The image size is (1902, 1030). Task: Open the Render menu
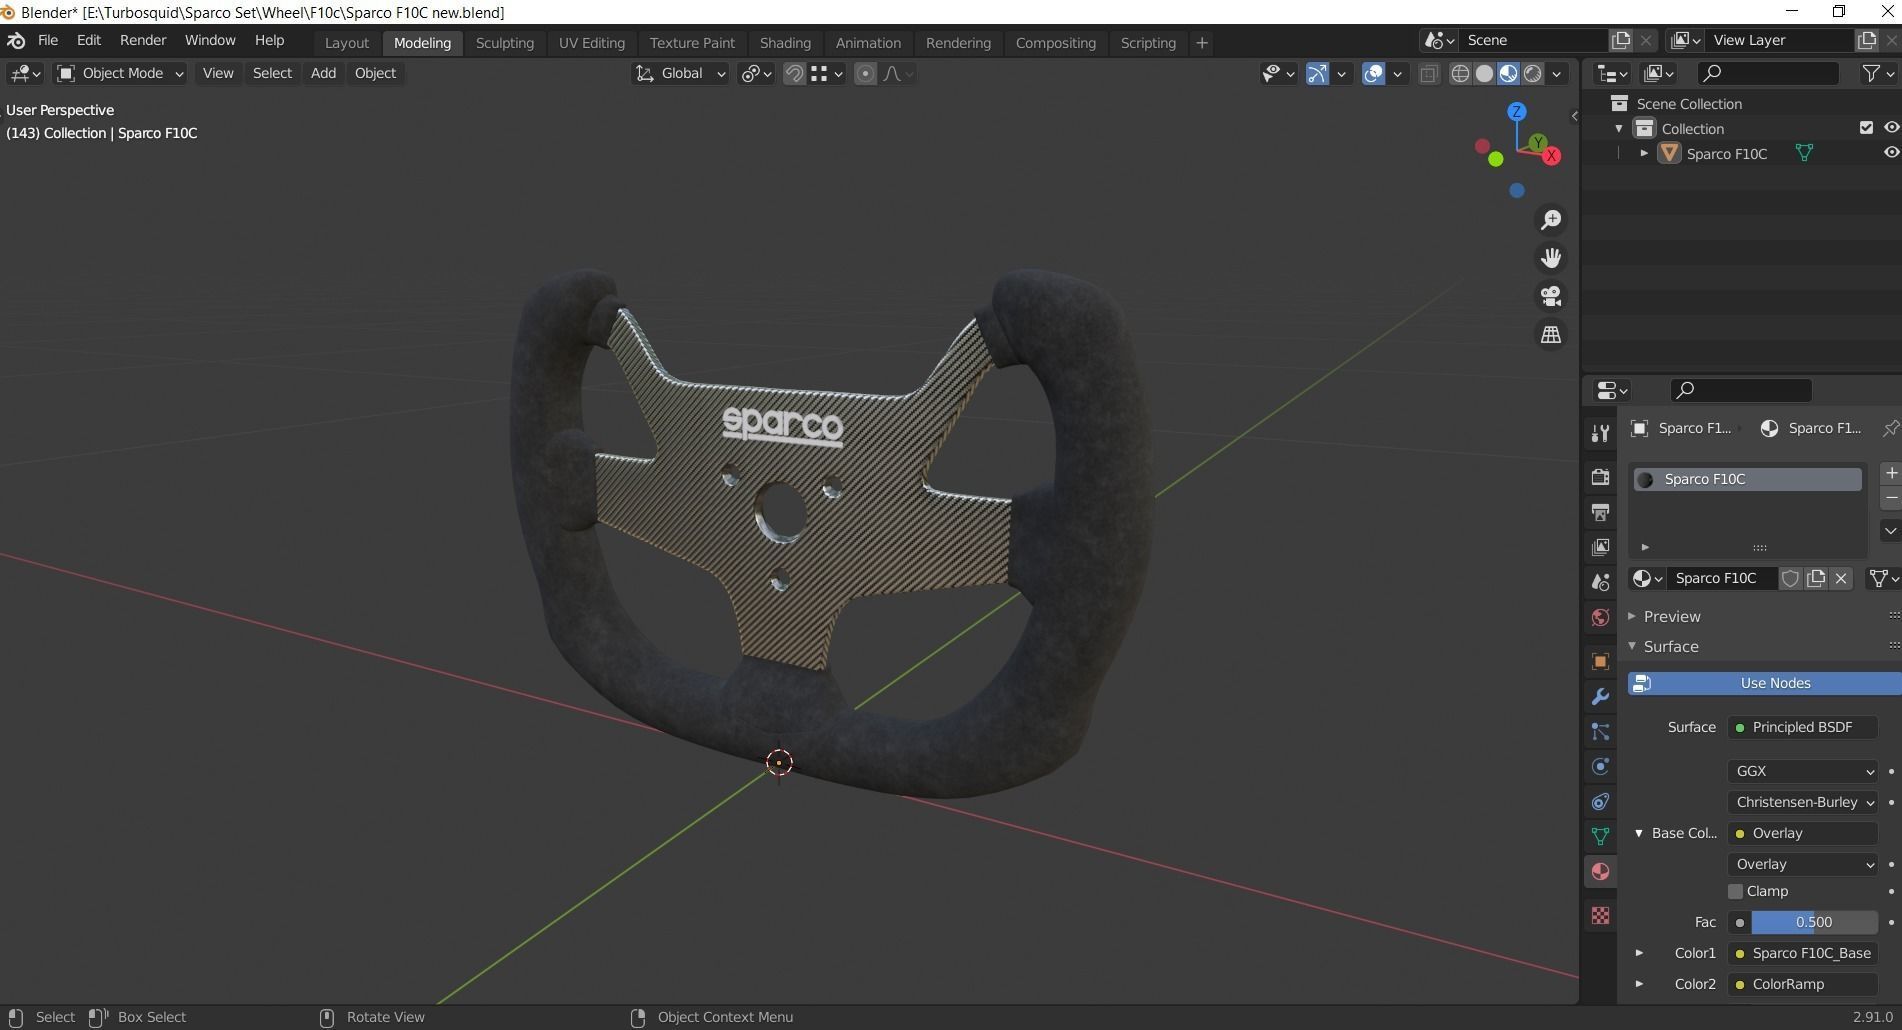coord(143,40)
